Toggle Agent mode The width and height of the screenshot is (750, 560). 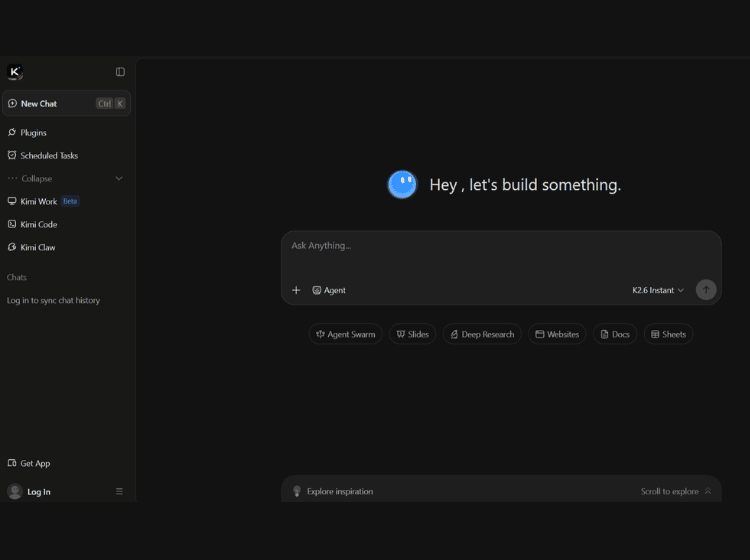[x=329, y=290]
